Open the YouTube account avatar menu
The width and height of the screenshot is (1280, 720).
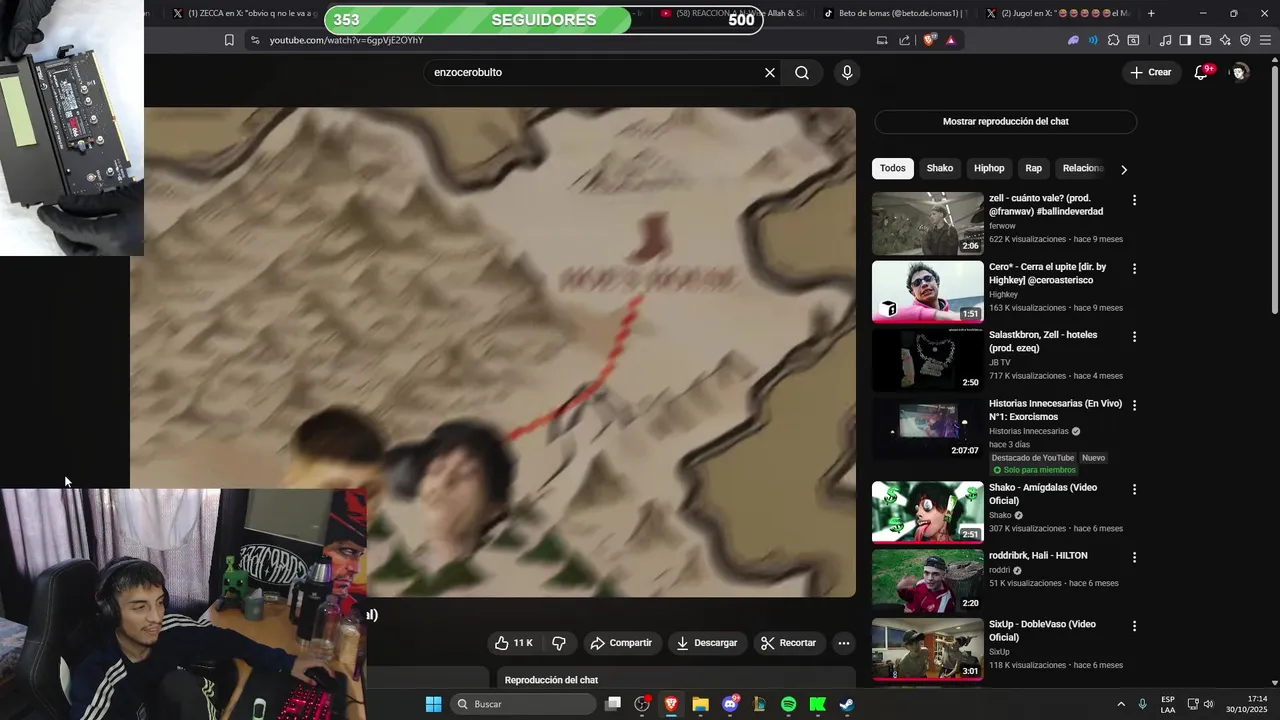(1240, 72)
